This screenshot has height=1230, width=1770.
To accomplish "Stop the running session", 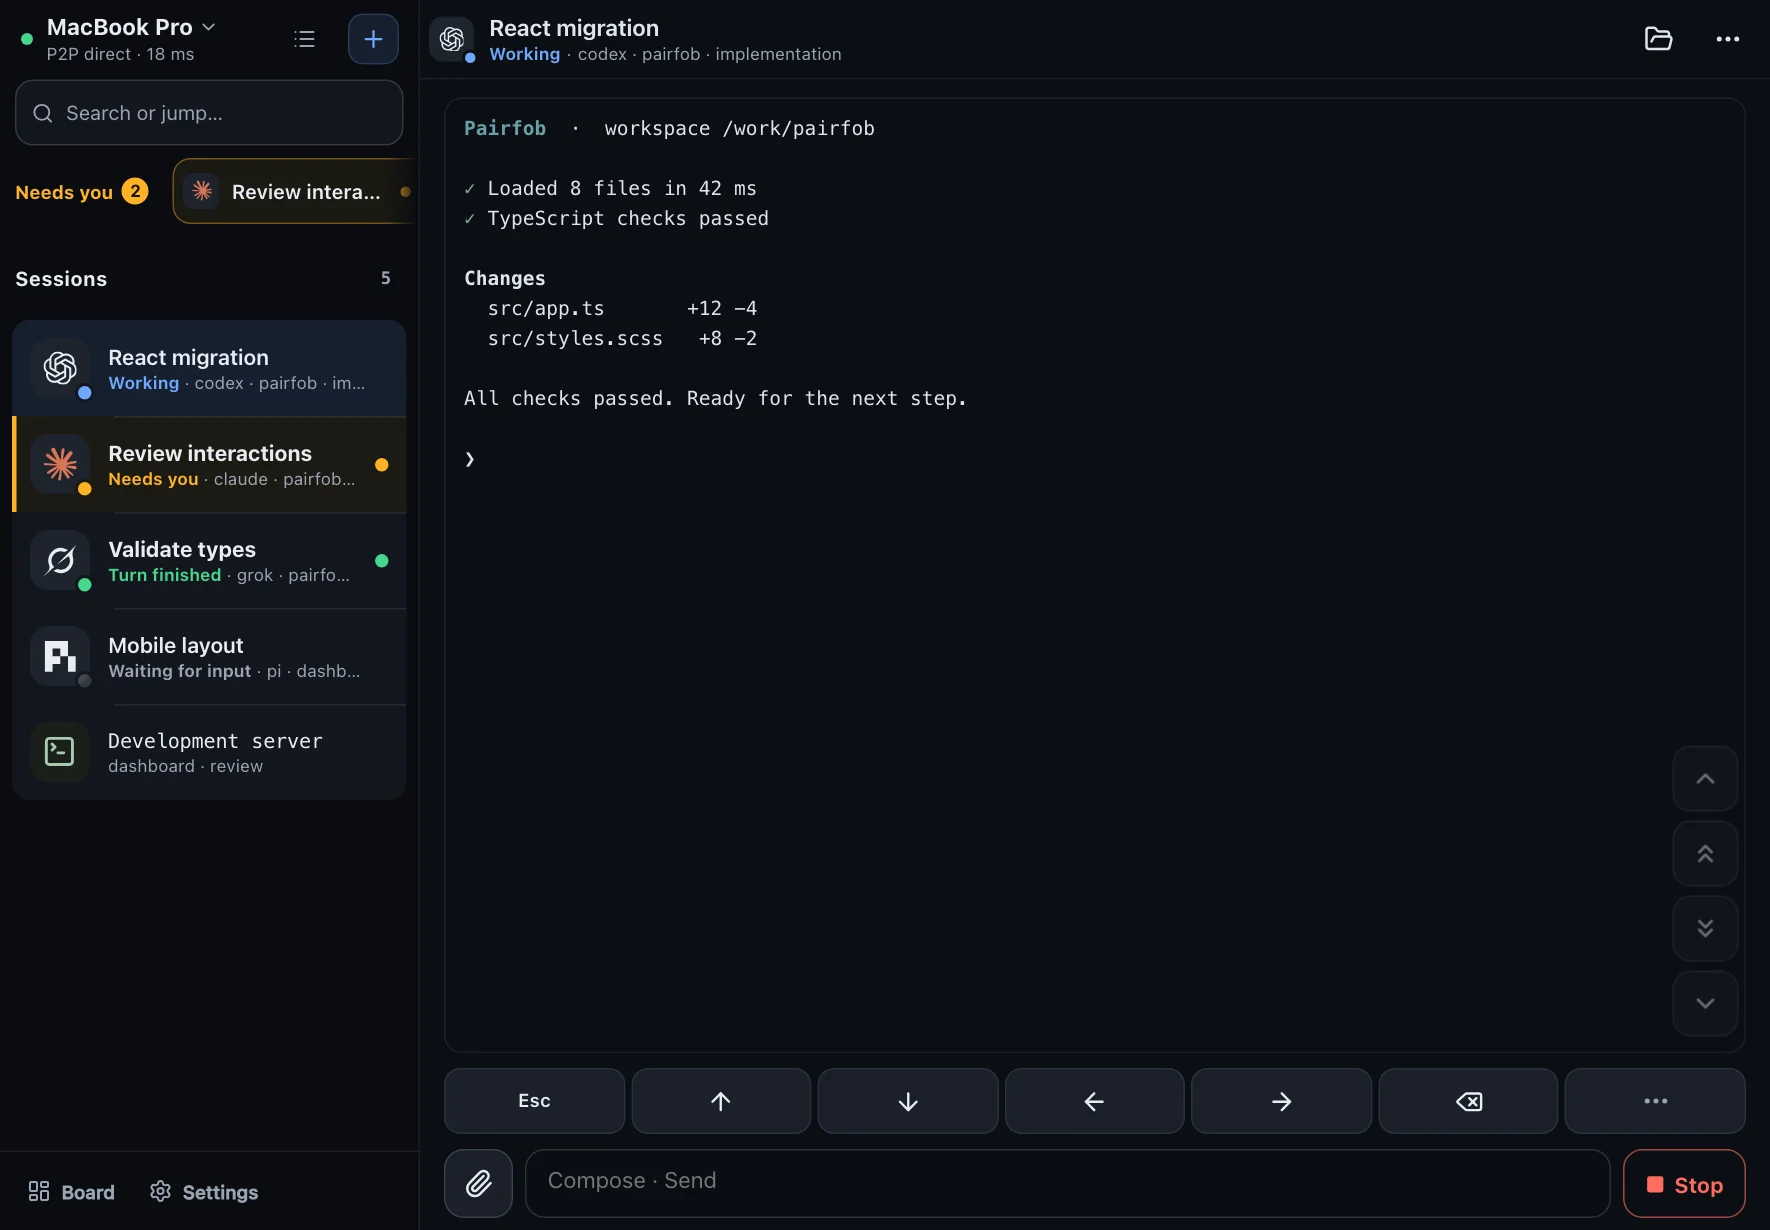I will click(x=1684, y=1184).
